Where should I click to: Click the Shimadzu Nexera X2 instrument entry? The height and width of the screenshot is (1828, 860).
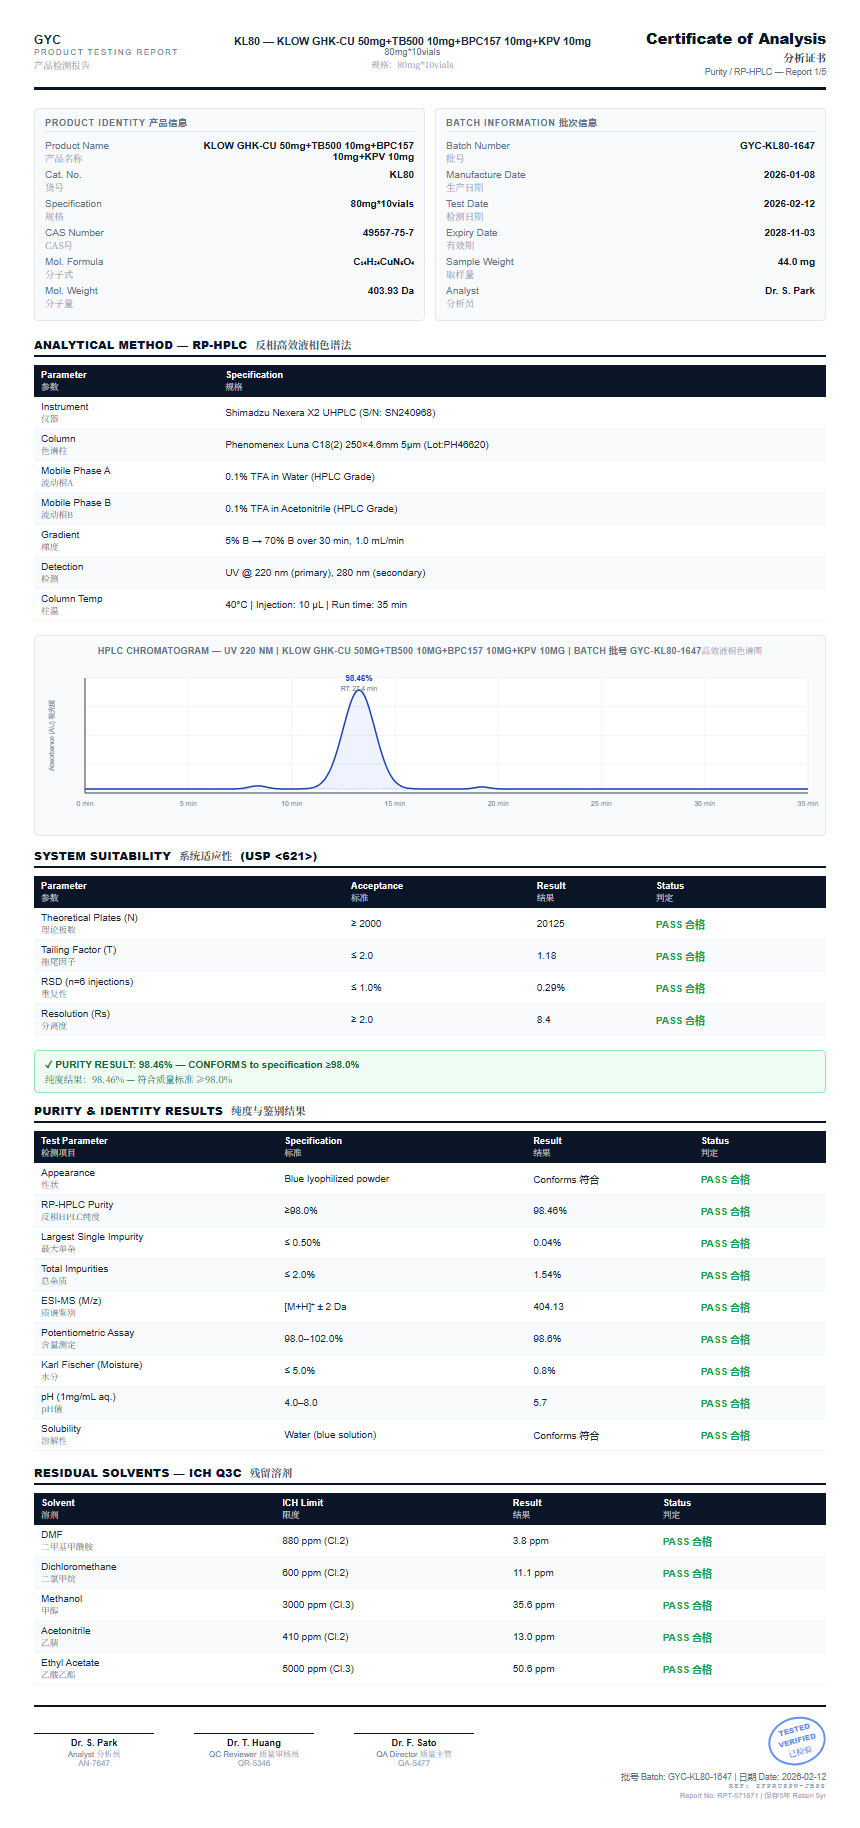(330, 413)
